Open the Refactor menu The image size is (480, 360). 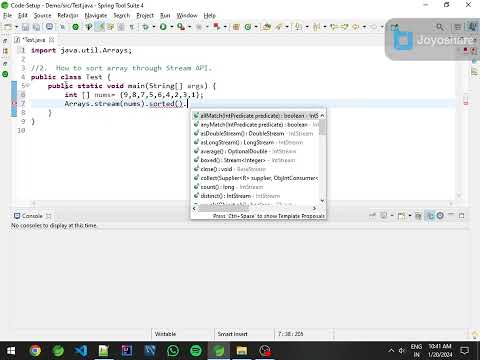point(68,15)
